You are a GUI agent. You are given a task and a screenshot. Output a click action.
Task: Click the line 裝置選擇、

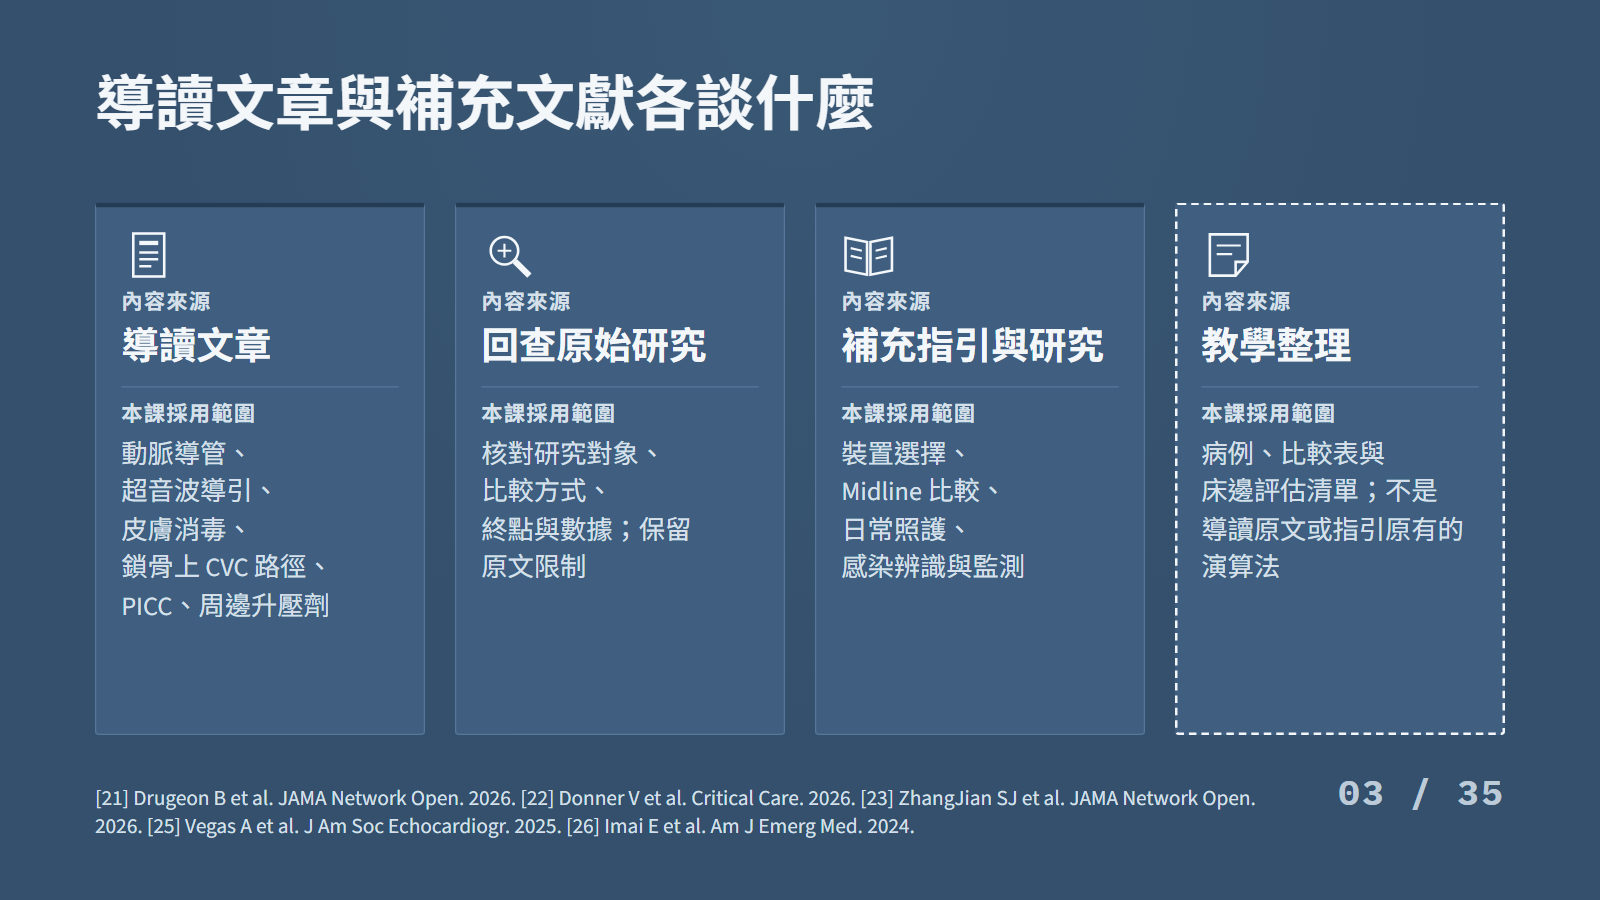tap(905, 454)
